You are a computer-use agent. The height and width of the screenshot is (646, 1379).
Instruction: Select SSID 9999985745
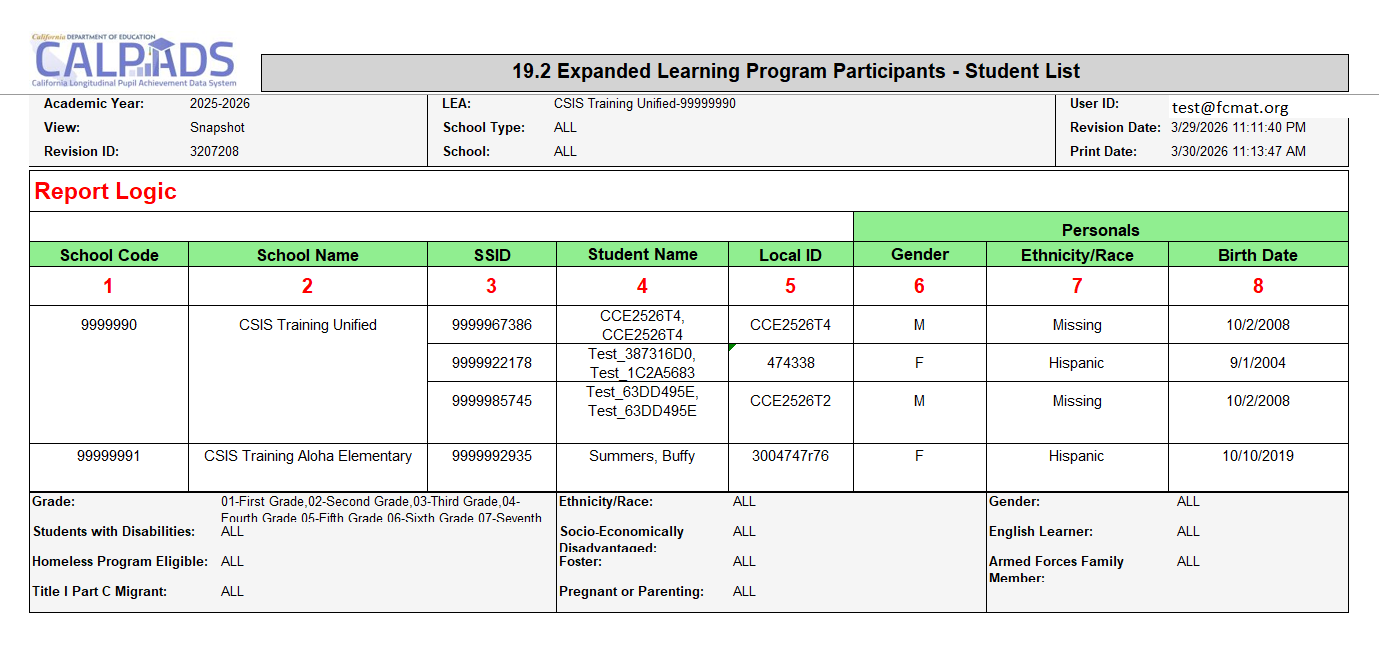[x=491, y=401]
